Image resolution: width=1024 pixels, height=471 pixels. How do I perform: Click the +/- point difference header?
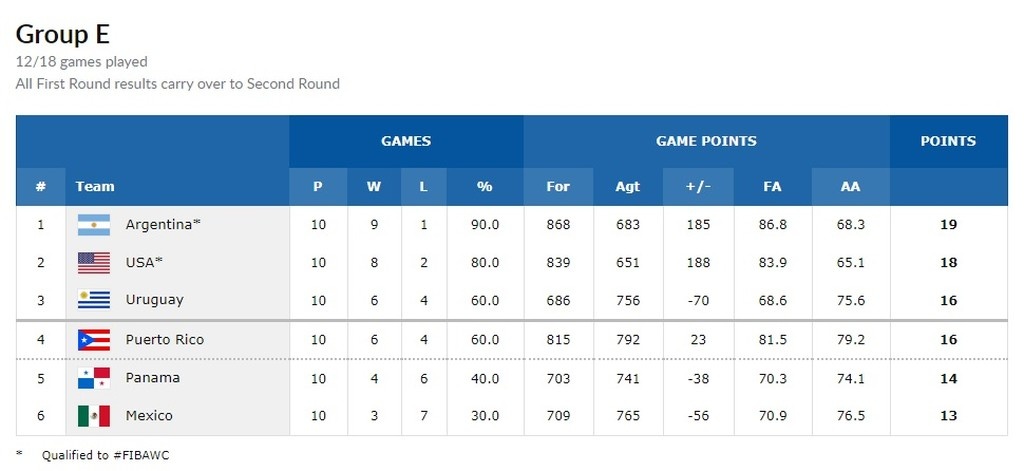[698, 186]
